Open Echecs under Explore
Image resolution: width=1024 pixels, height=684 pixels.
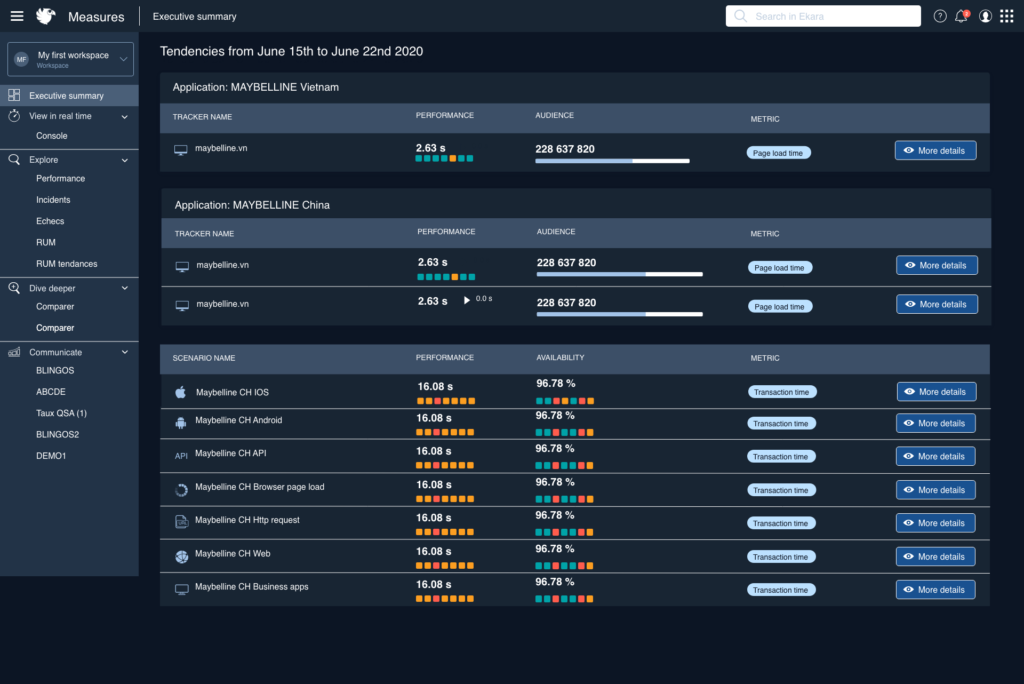coord(50,221)
